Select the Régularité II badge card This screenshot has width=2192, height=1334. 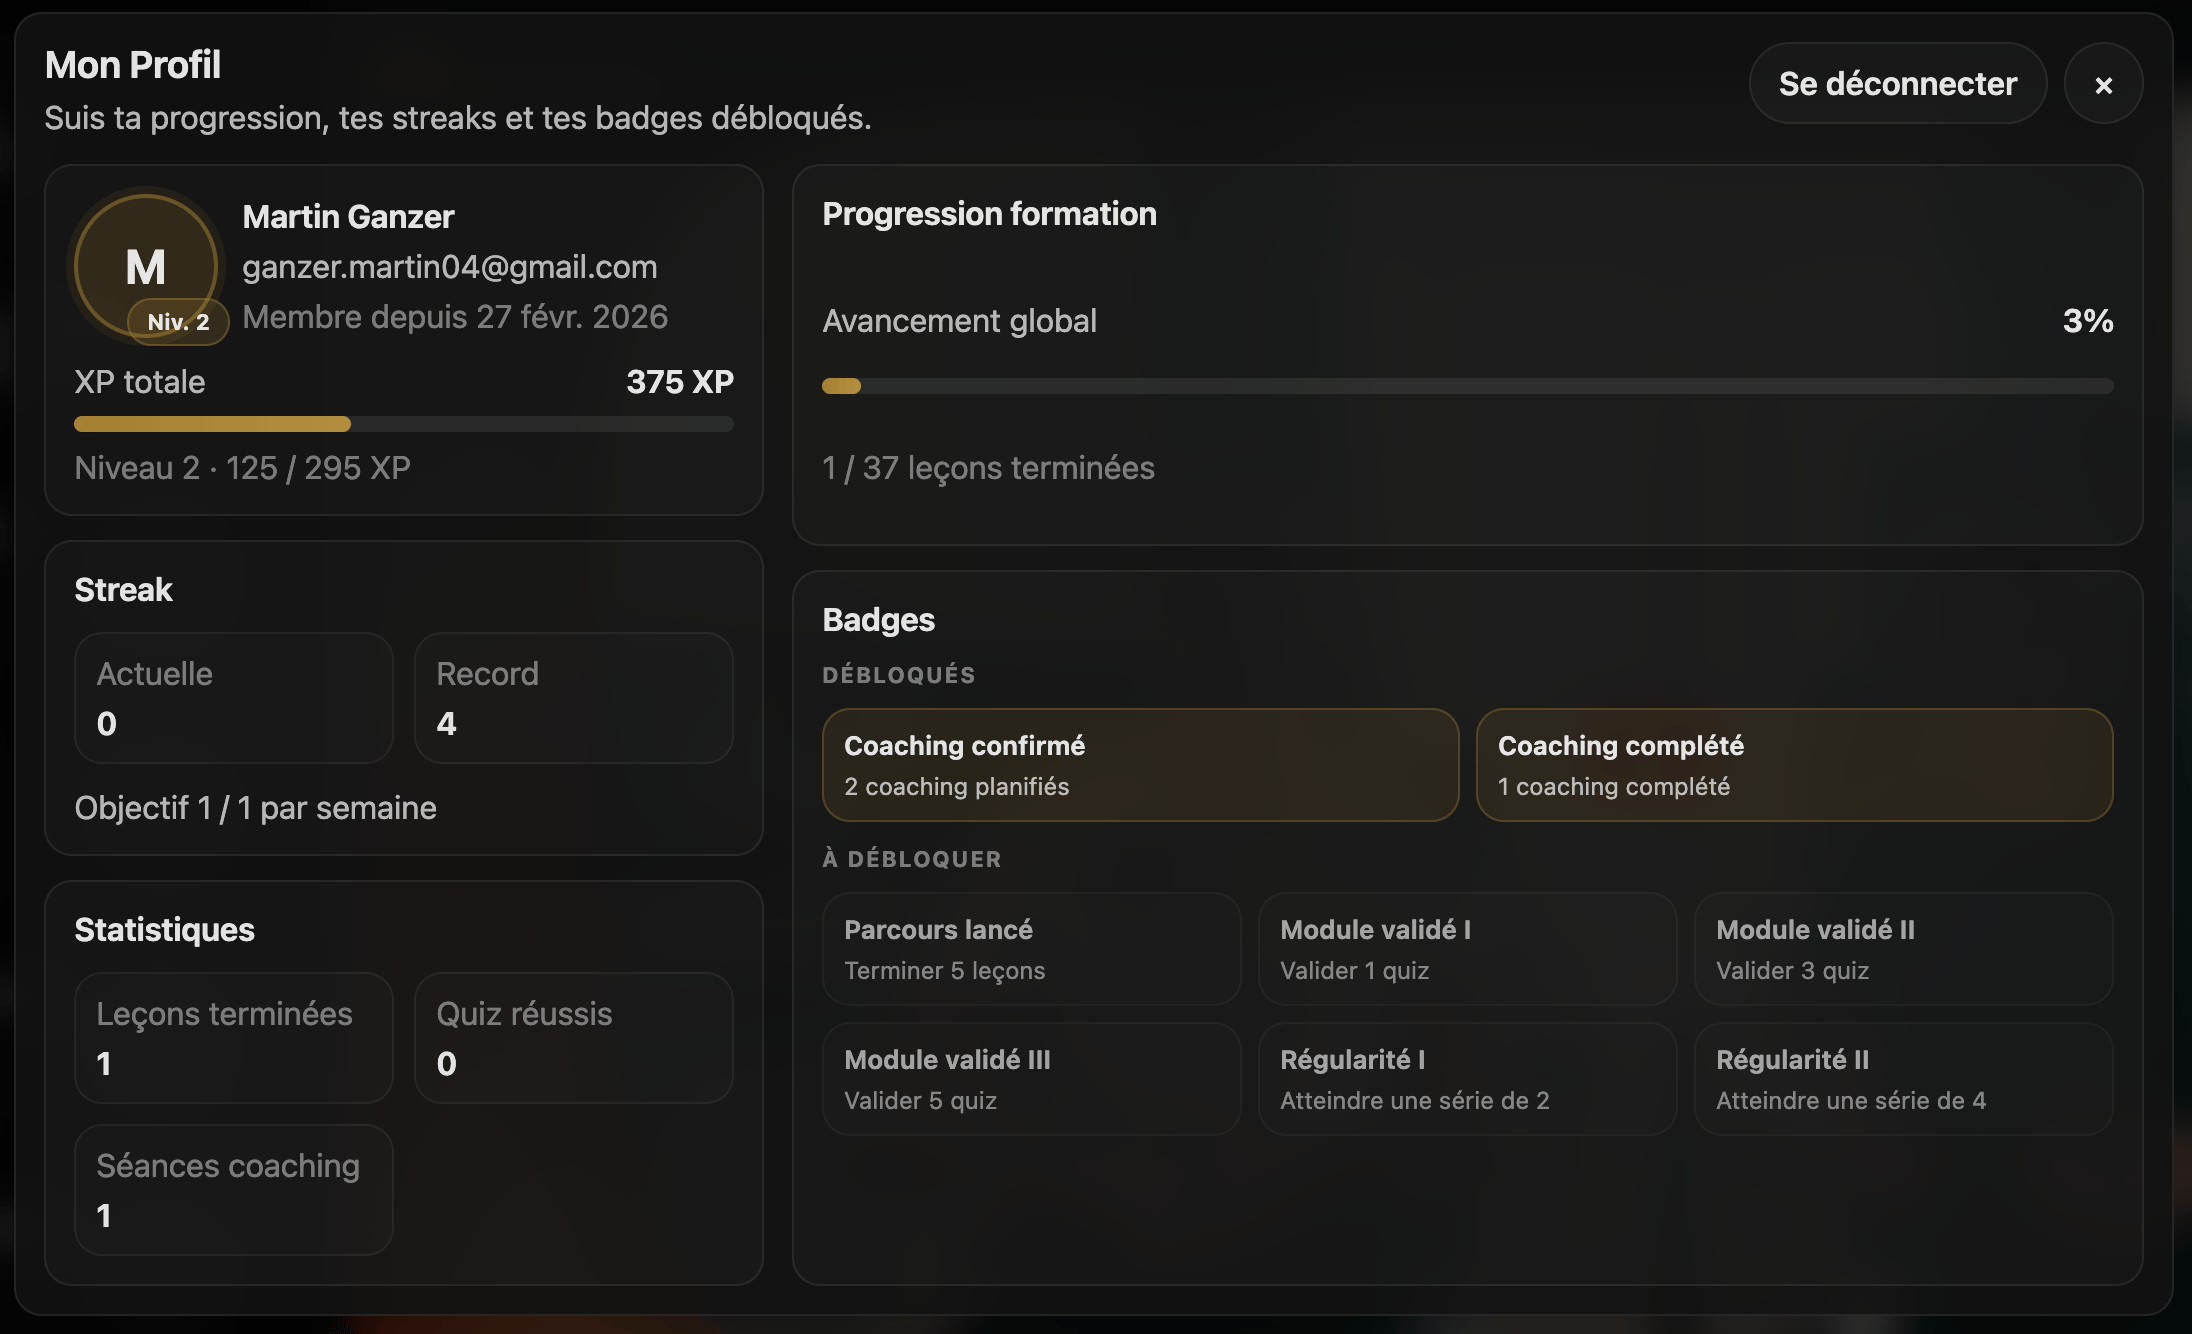pyautogui.click(x=1903, y=1079)
